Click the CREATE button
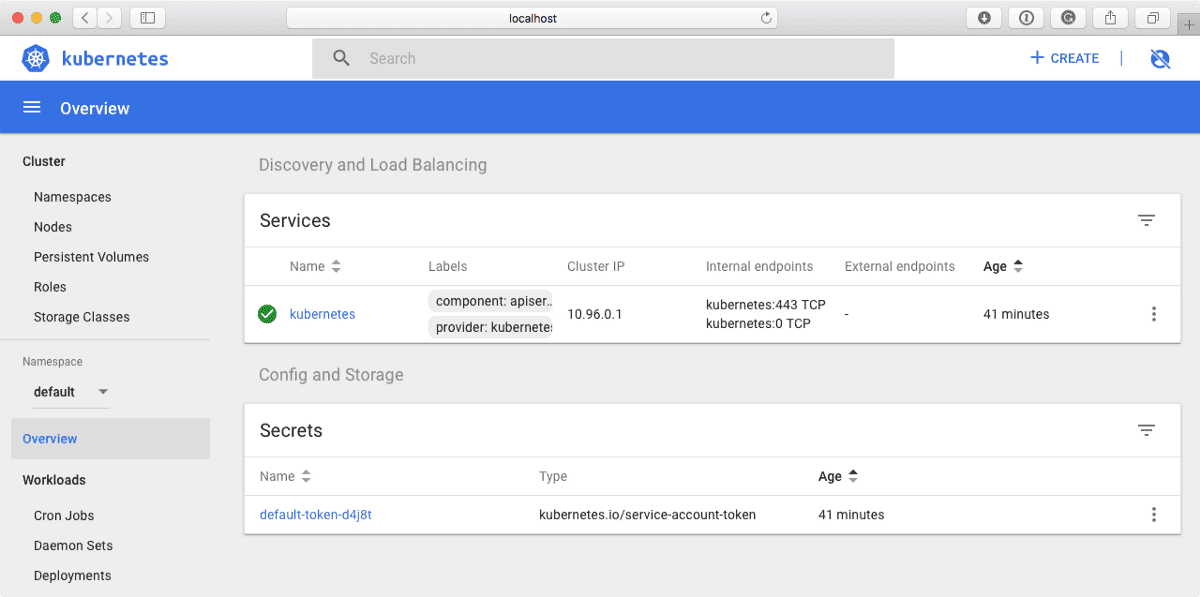This screenshot has height=597, width=1200. pyautogui.click(x=1063, y=58)
